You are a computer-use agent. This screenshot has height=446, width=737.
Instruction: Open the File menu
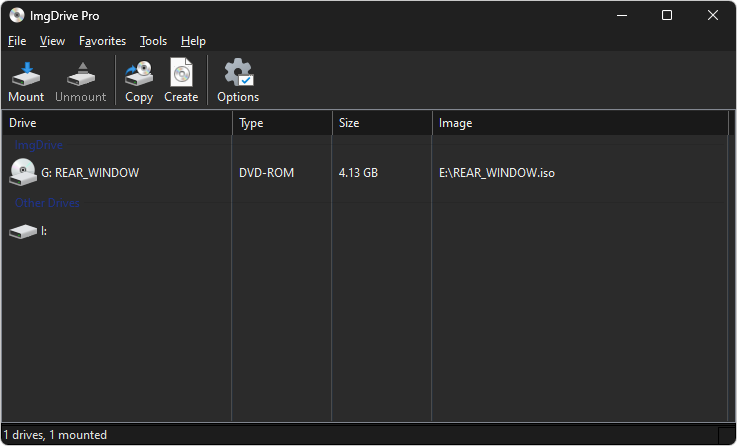click(17, 41)
